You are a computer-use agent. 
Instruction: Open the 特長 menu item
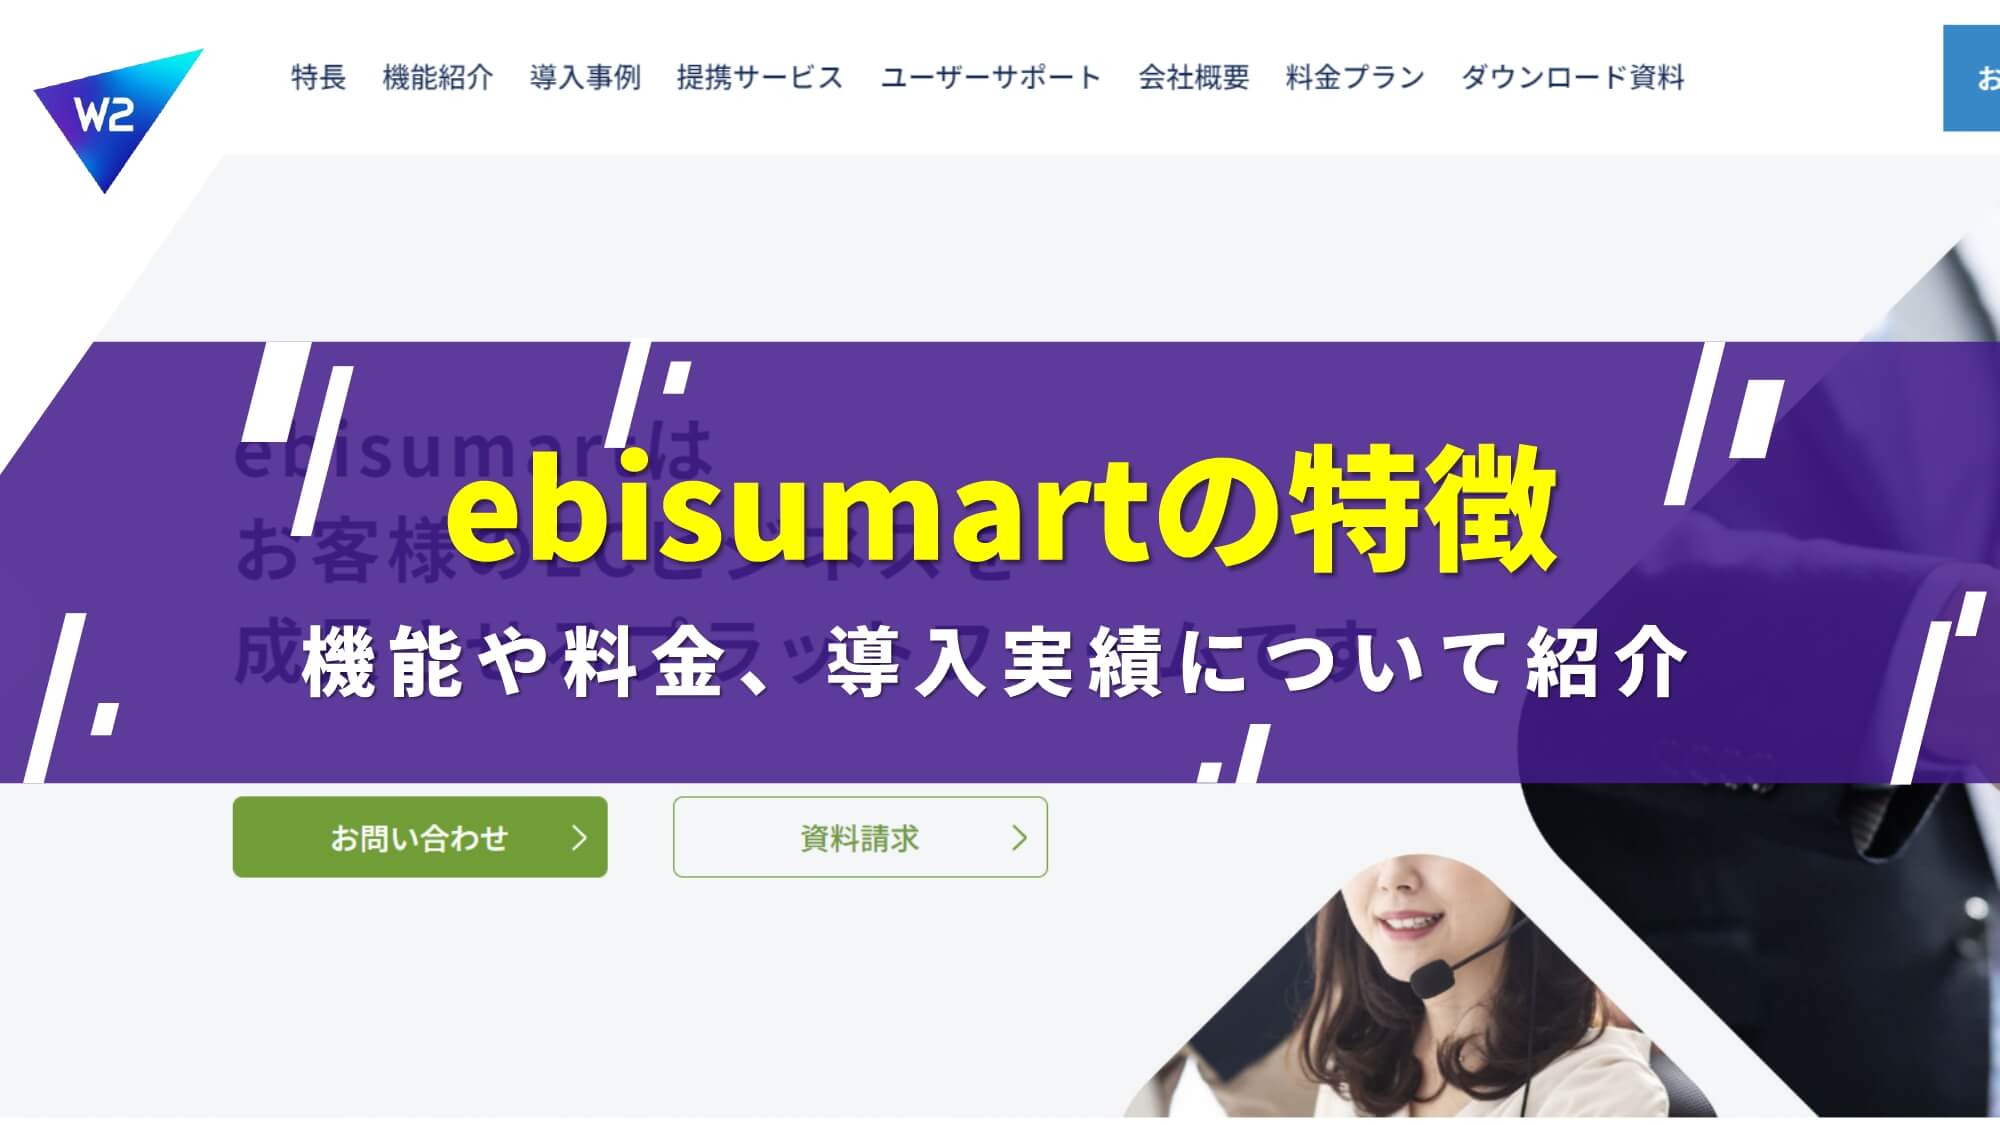pos(318,78)
